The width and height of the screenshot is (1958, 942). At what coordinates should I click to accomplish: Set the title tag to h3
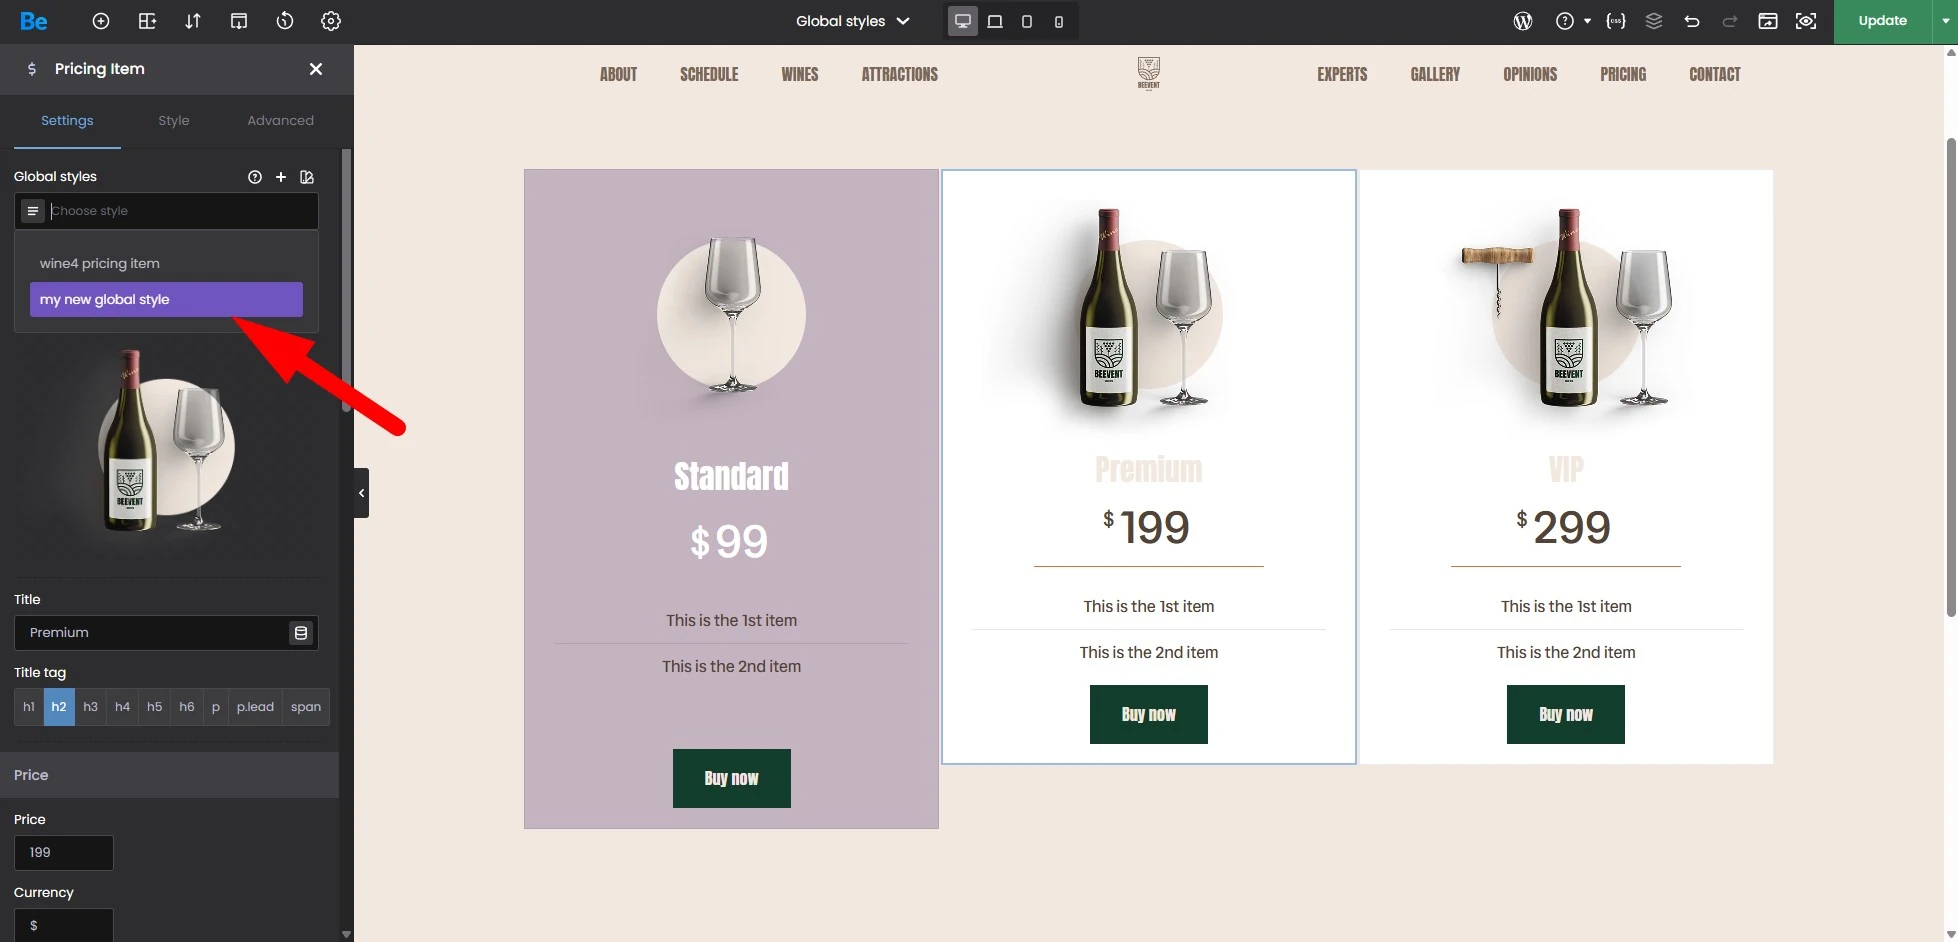coord(90,707)
